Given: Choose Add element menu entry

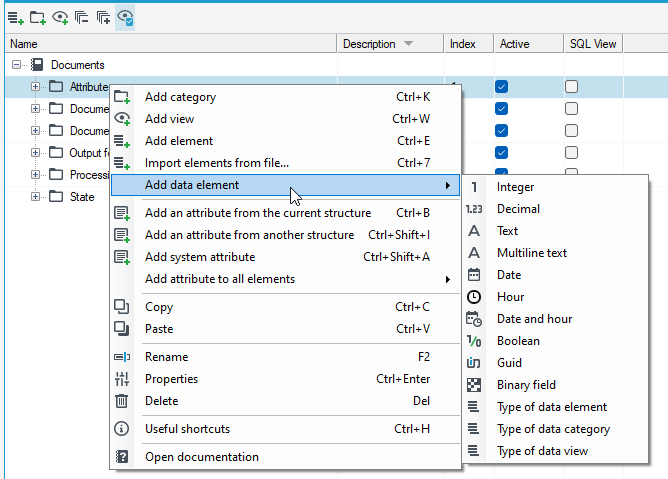Looking at the screenshot, I should pyautogui.click(x=285, y=141).
